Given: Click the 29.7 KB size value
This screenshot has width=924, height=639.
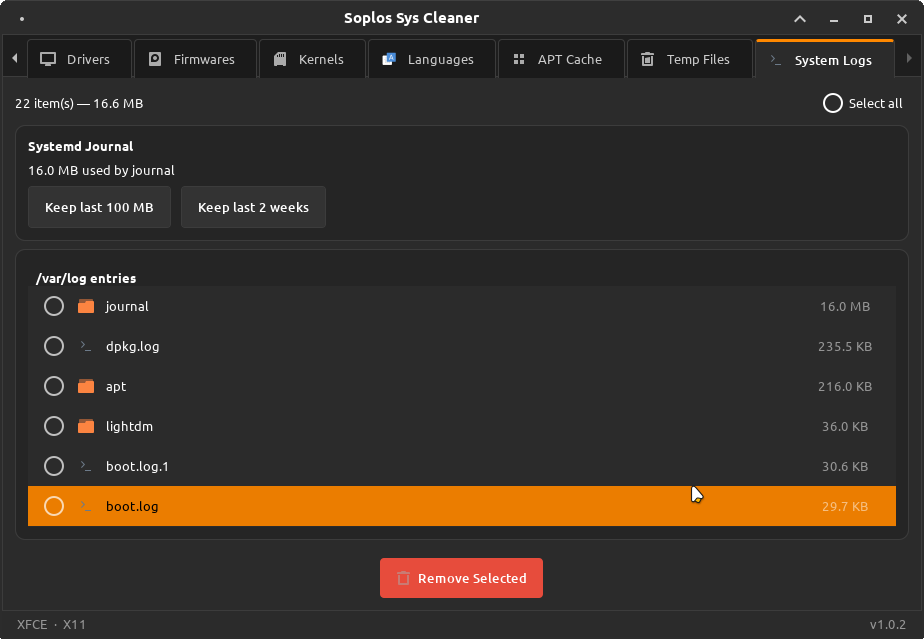Looking at the screenshot, I should tap(845, 506).
